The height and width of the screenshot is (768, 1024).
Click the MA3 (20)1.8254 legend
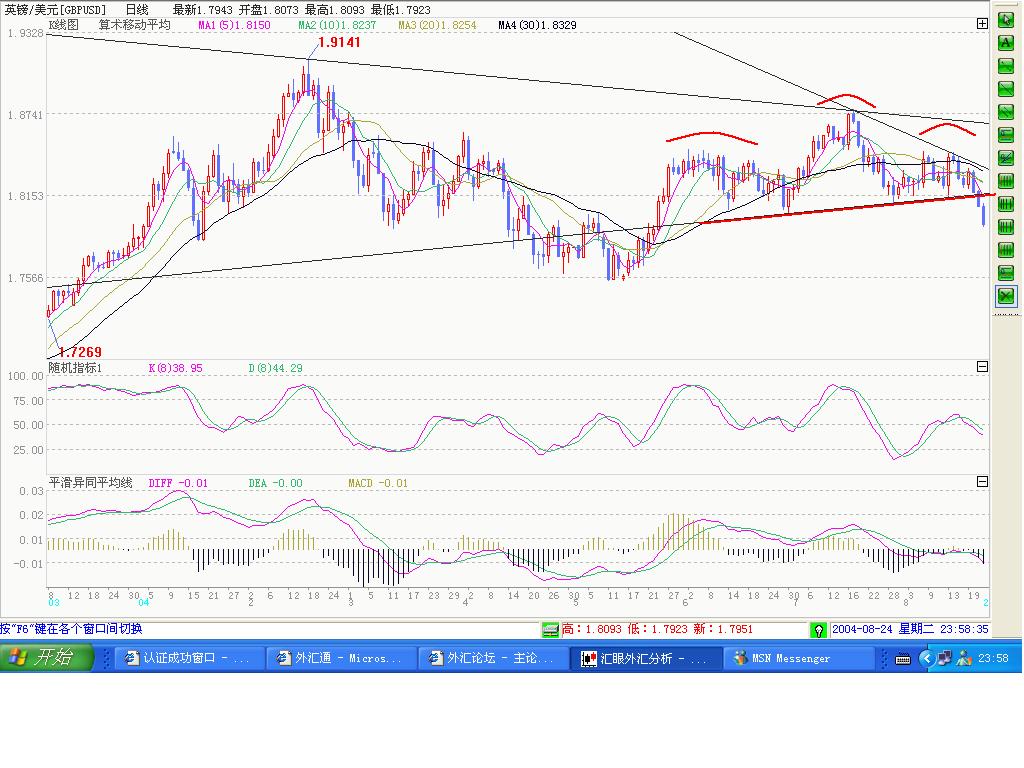point(437,25)
